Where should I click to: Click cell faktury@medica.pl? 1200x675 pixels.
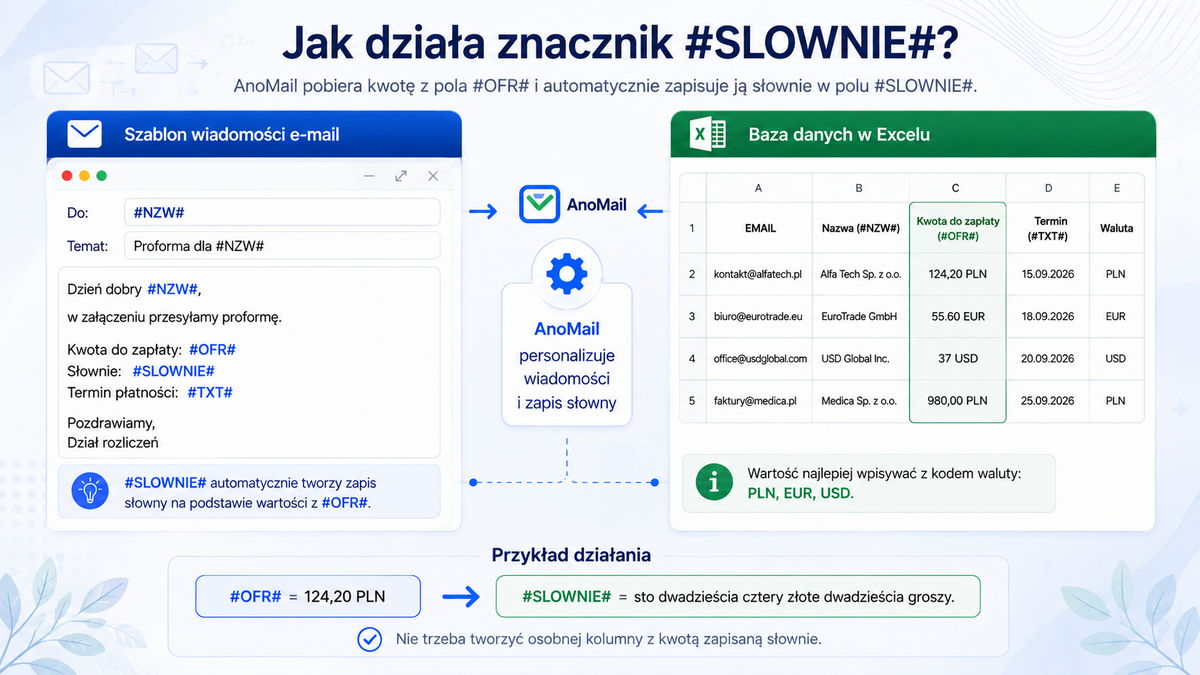(x=759, y=401)
